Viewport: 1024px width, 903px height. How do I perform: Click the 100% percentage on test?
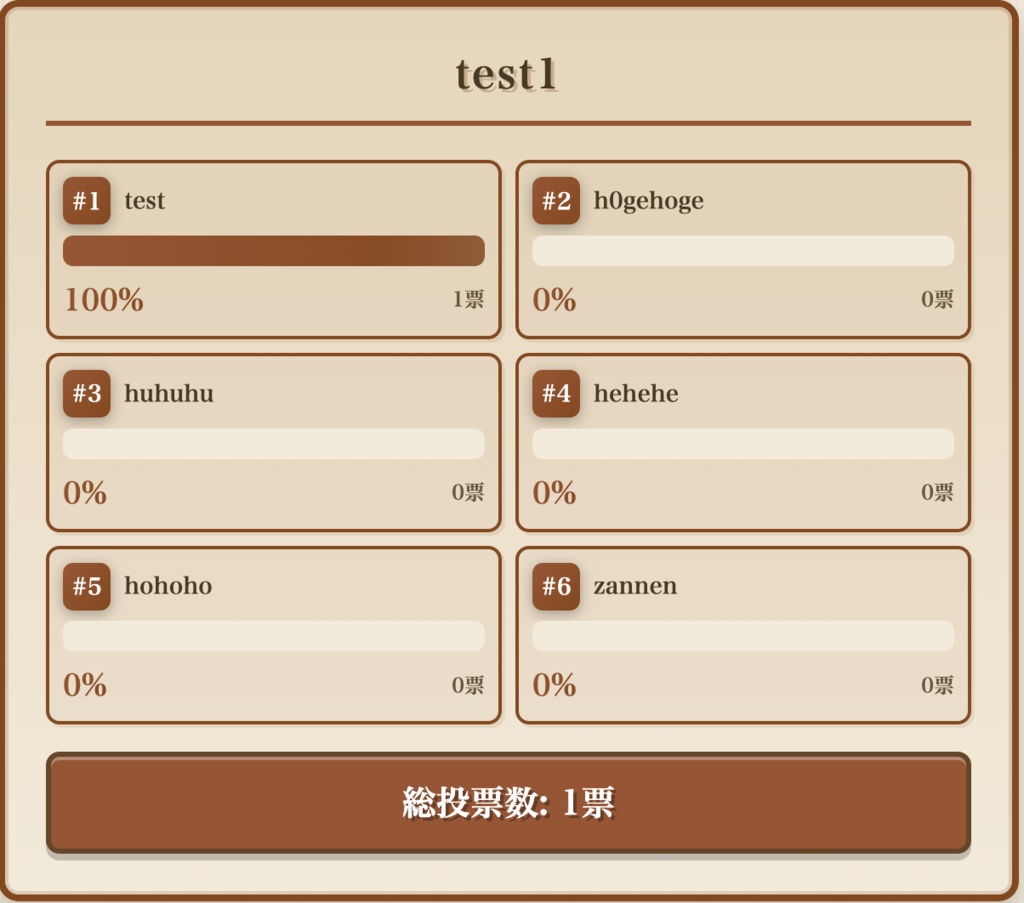pos(104,300)
